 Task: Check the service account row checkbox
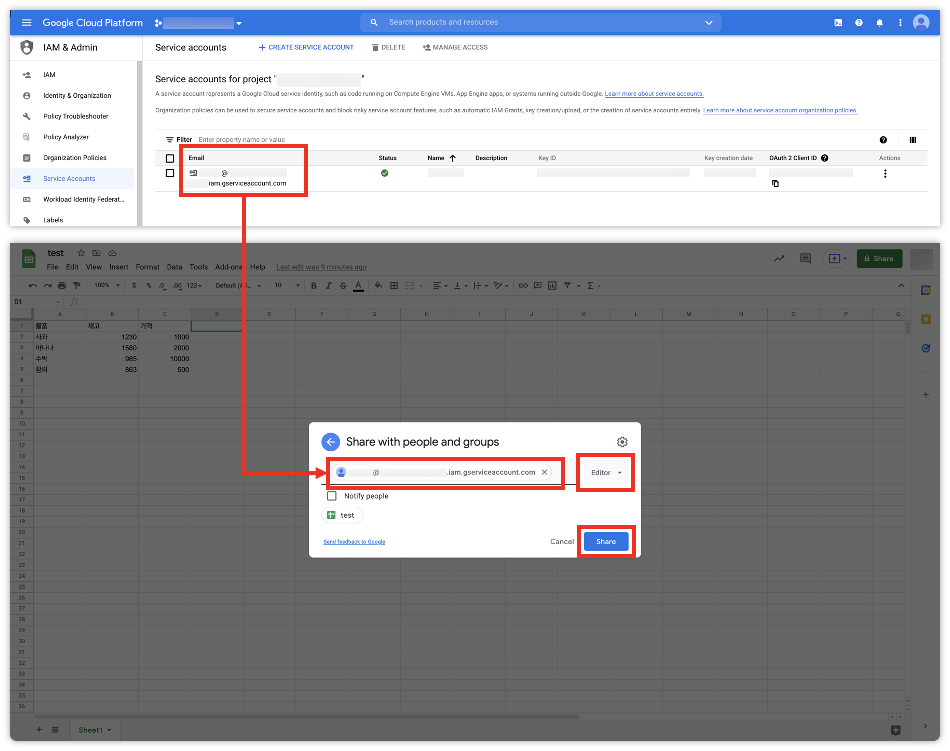coord(170,173)
